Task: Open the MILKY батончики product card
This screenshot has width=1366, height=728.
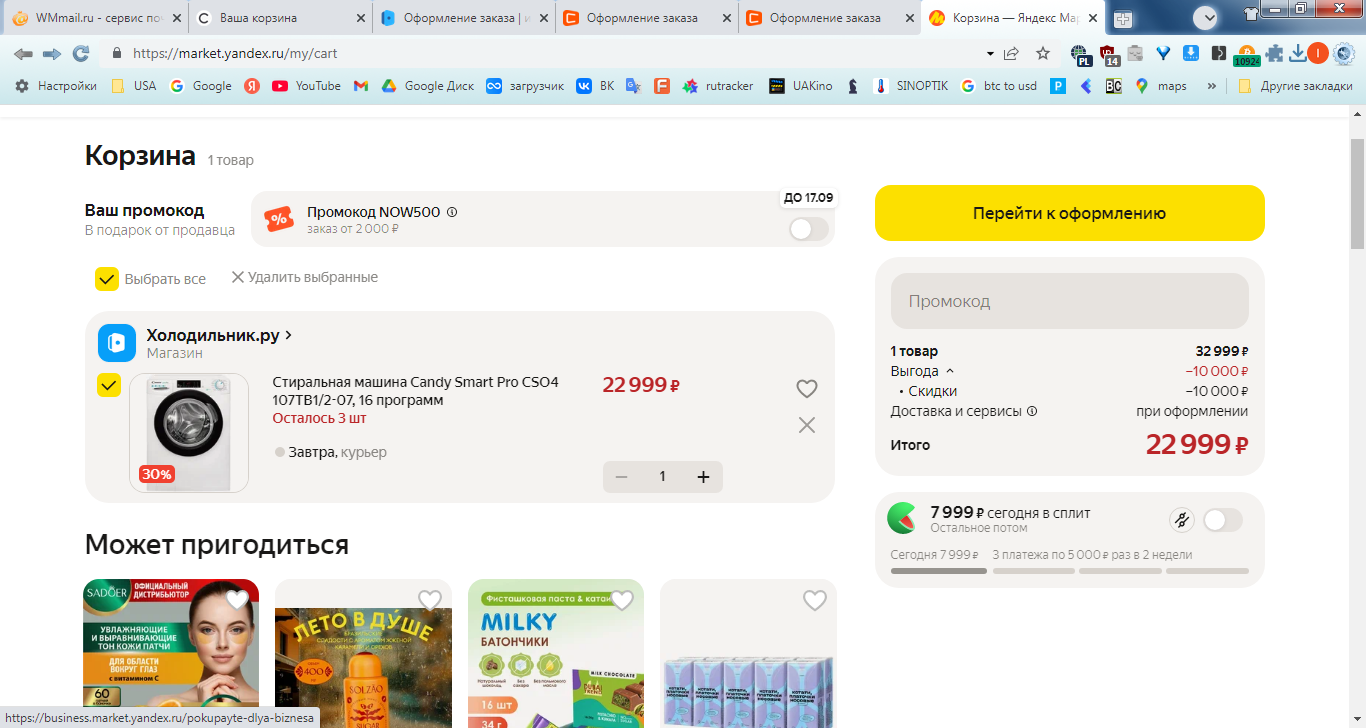Action: [556, 654]
